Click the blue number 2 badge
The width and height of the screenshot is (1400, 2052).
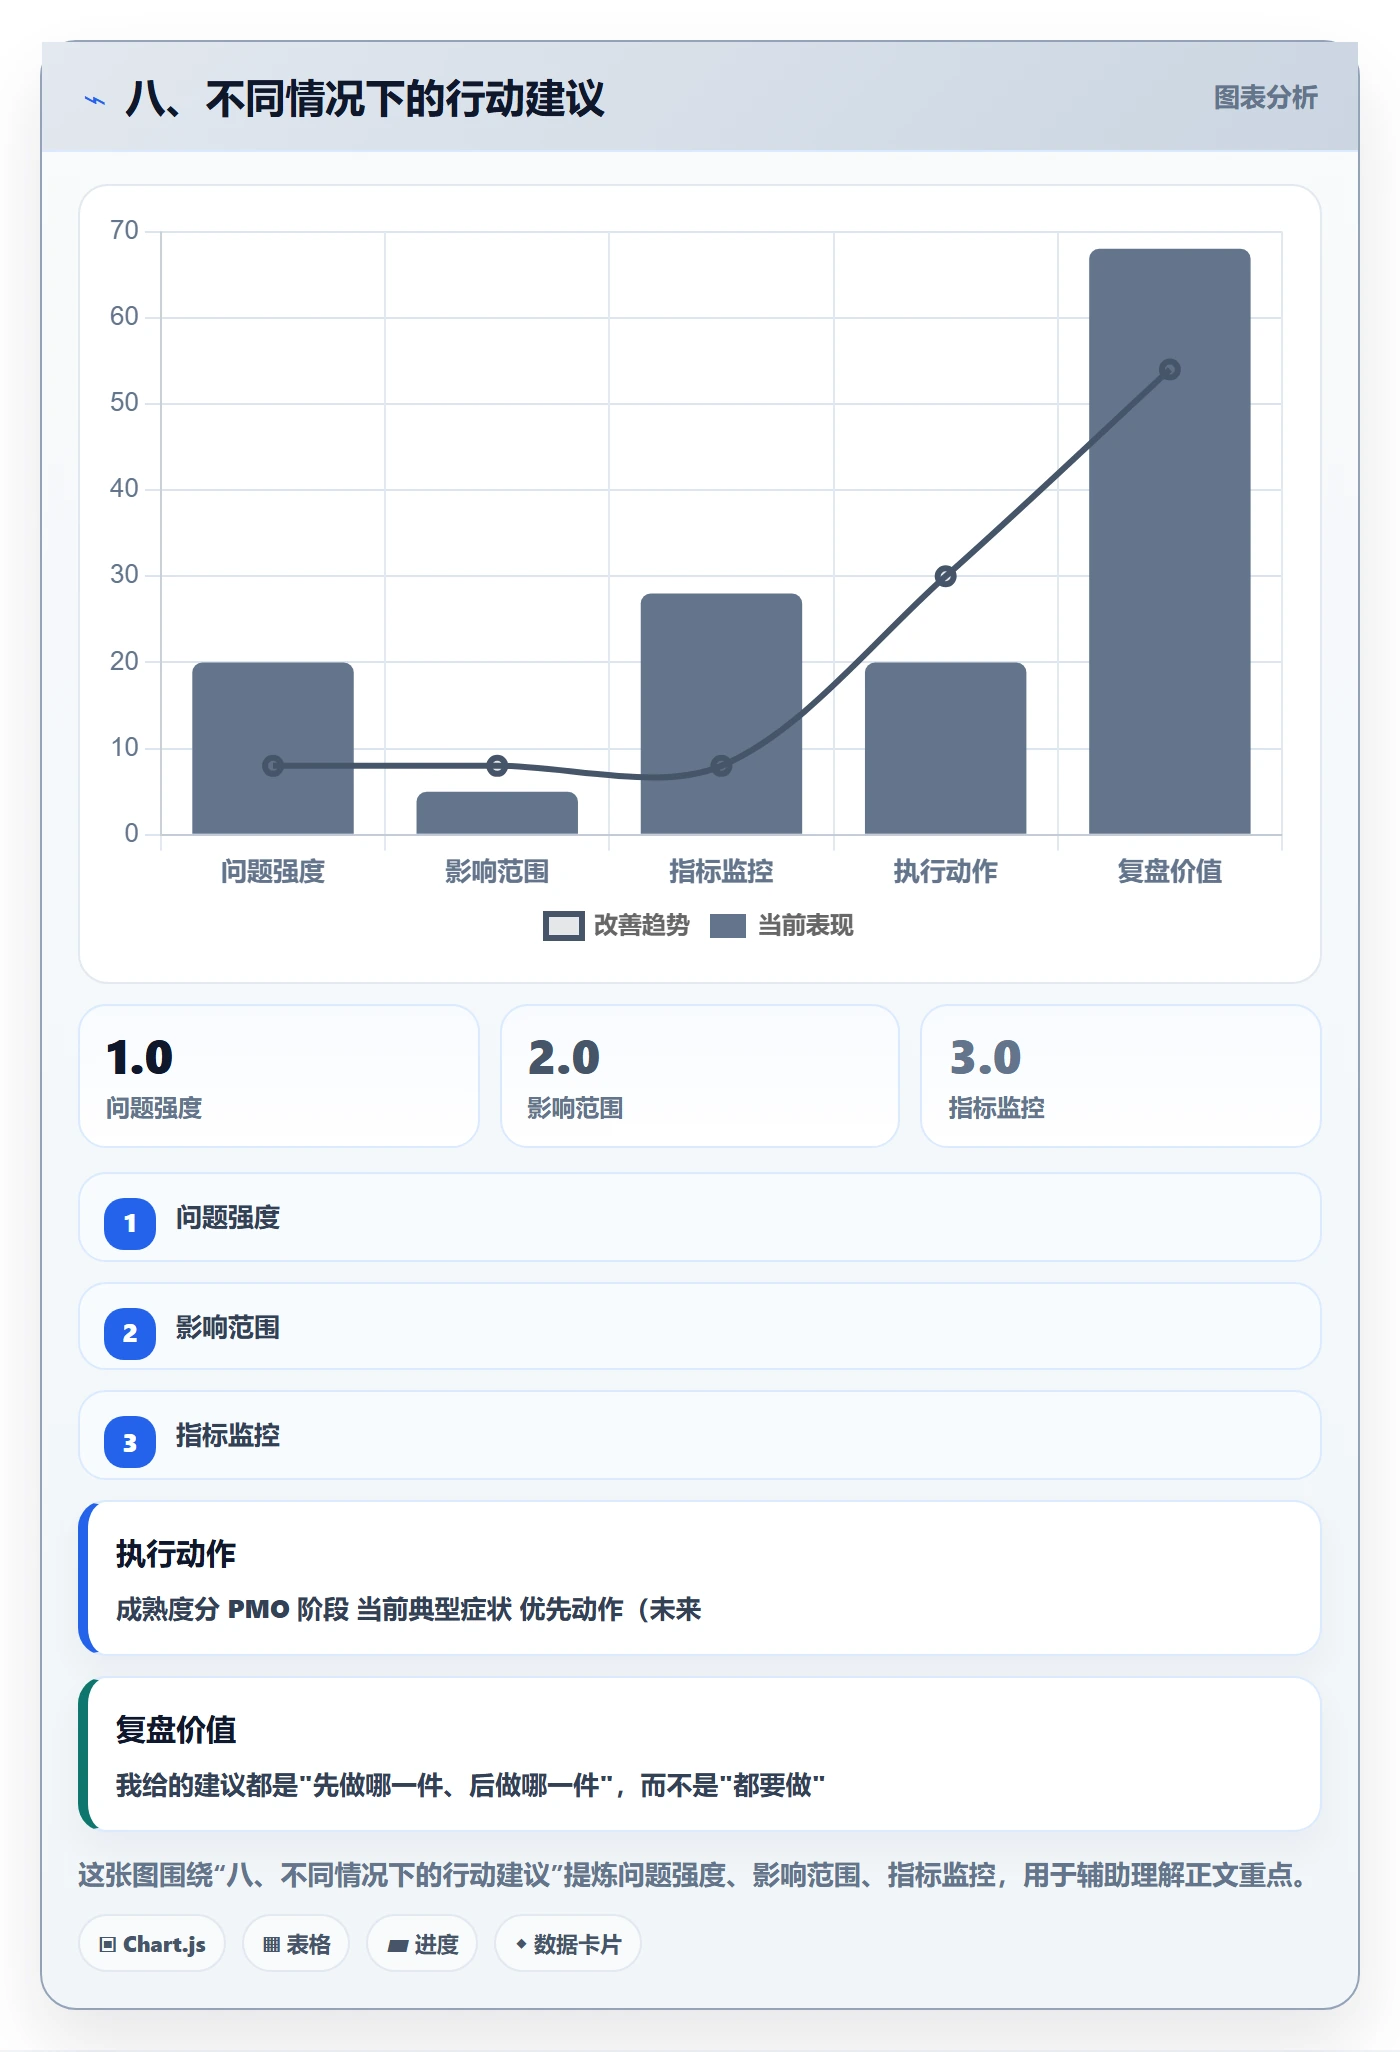[130, 1334]
